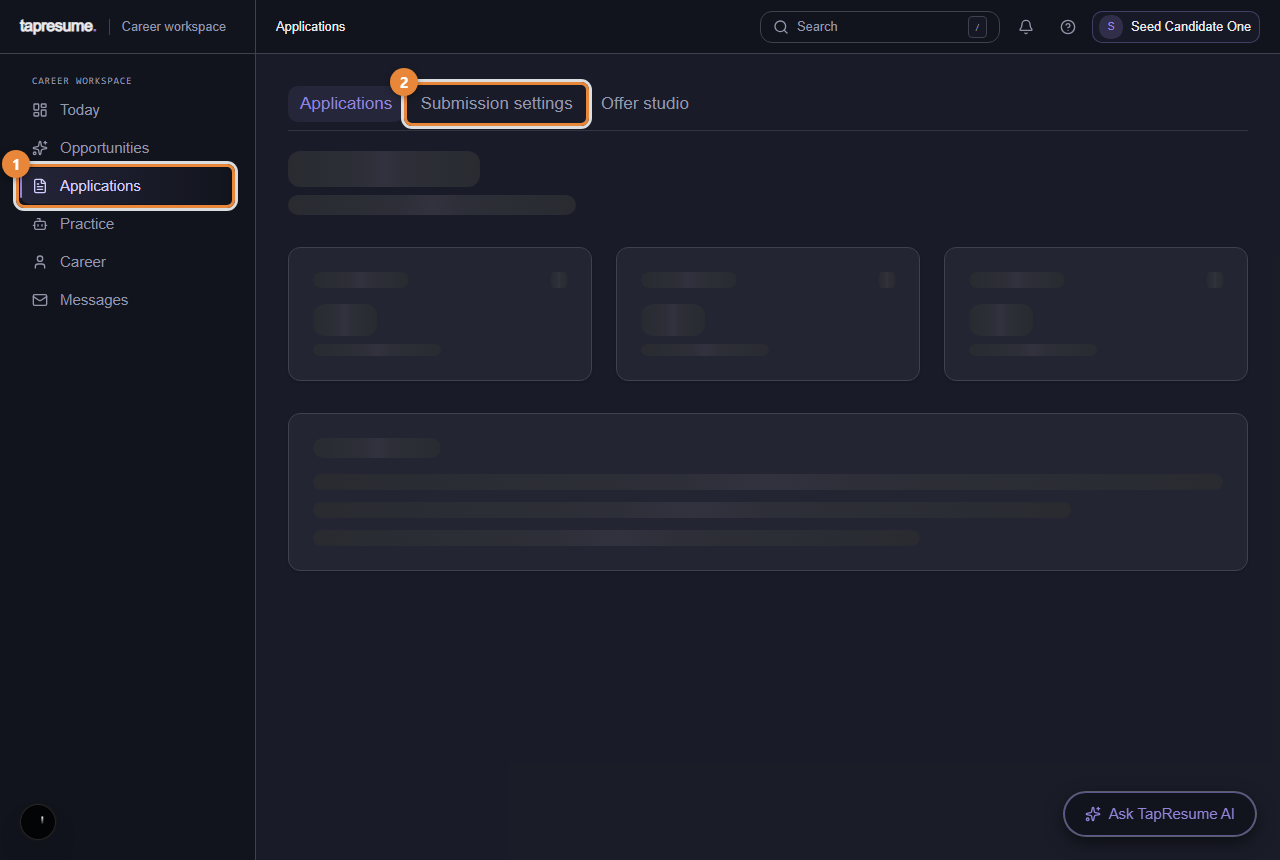Open Messages with the envelope icon

[40, 300]
